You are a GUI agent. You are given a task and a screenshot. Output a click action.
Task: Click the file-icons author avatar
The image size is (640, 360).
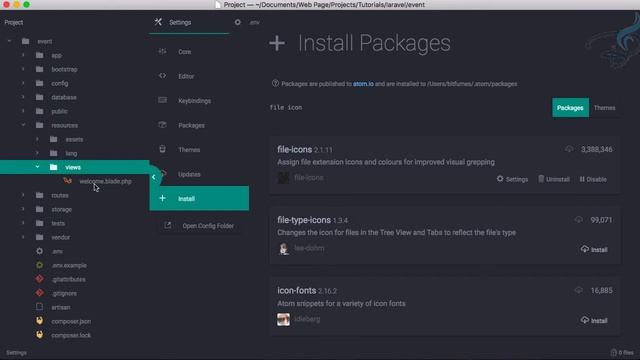click(x=283, y=178)
